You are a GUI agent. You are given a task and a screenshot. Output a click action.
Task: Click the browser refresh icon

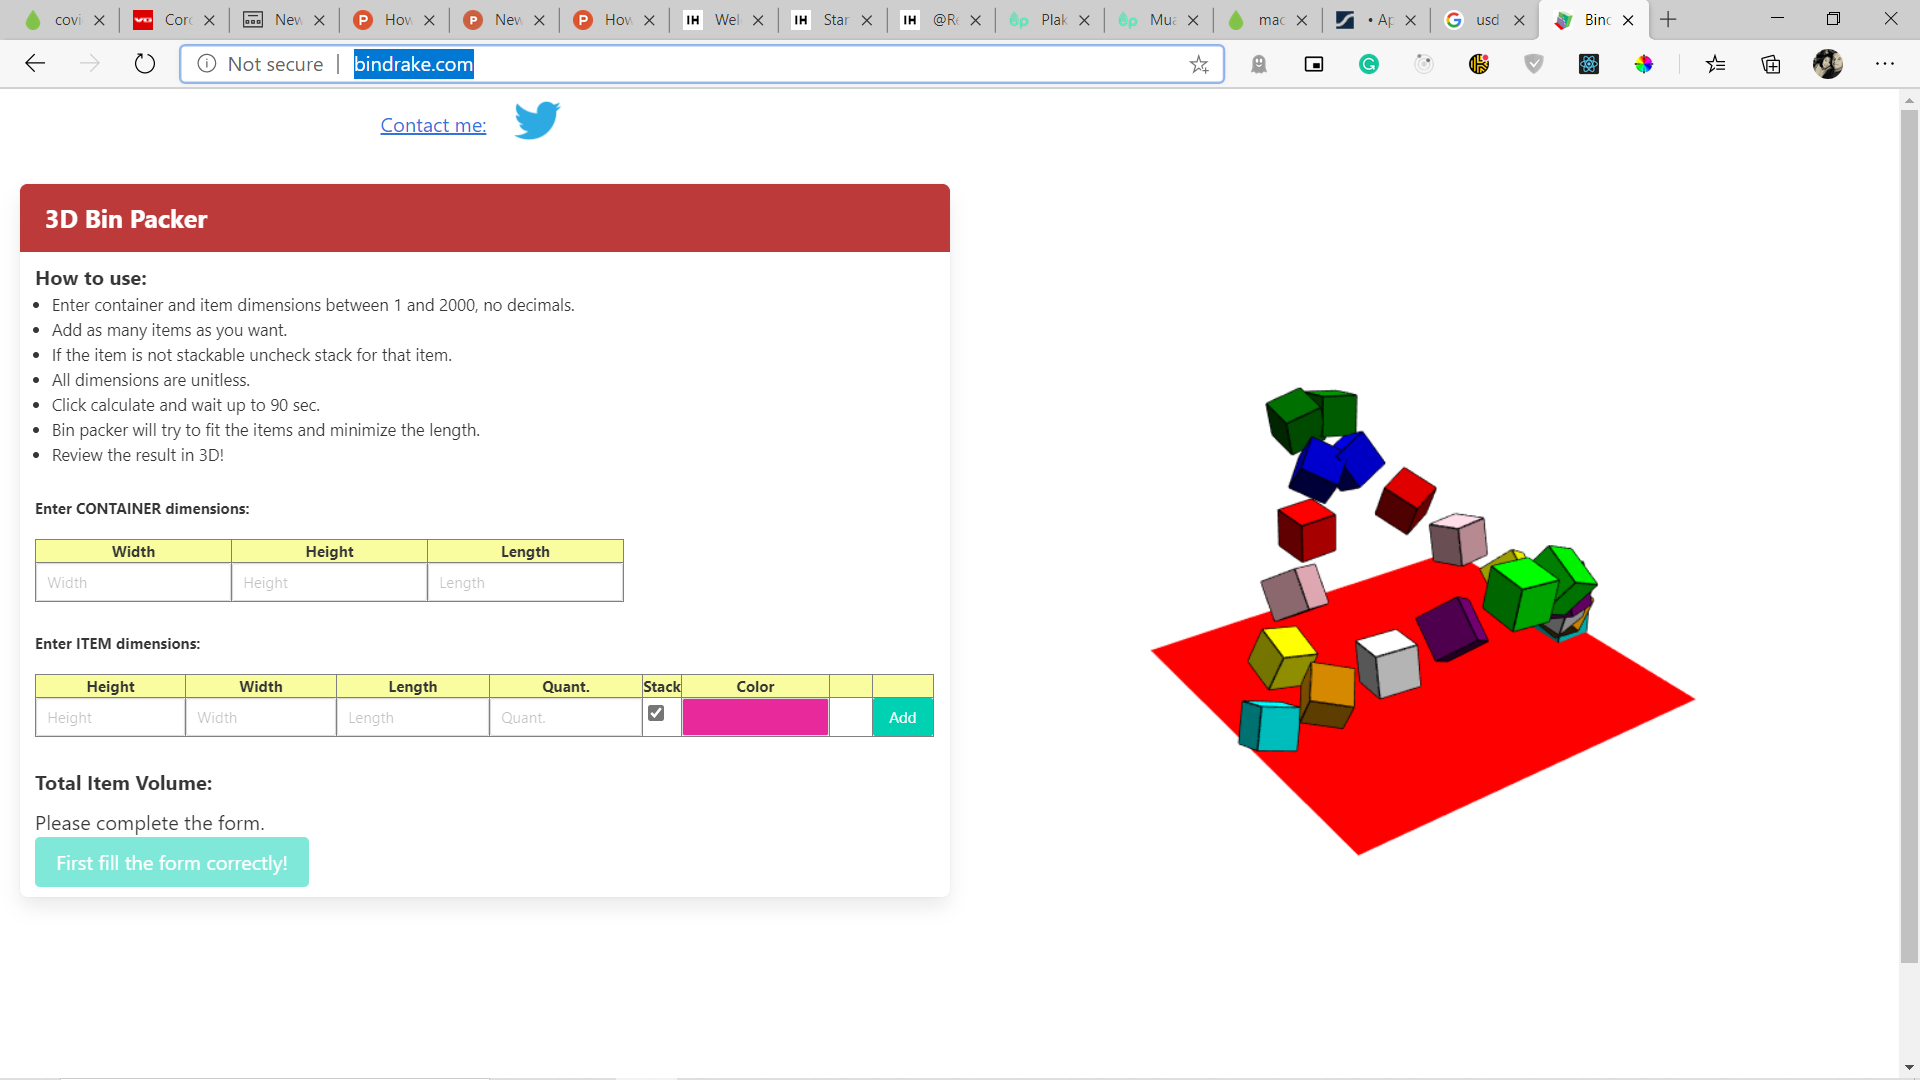[145, 64]
